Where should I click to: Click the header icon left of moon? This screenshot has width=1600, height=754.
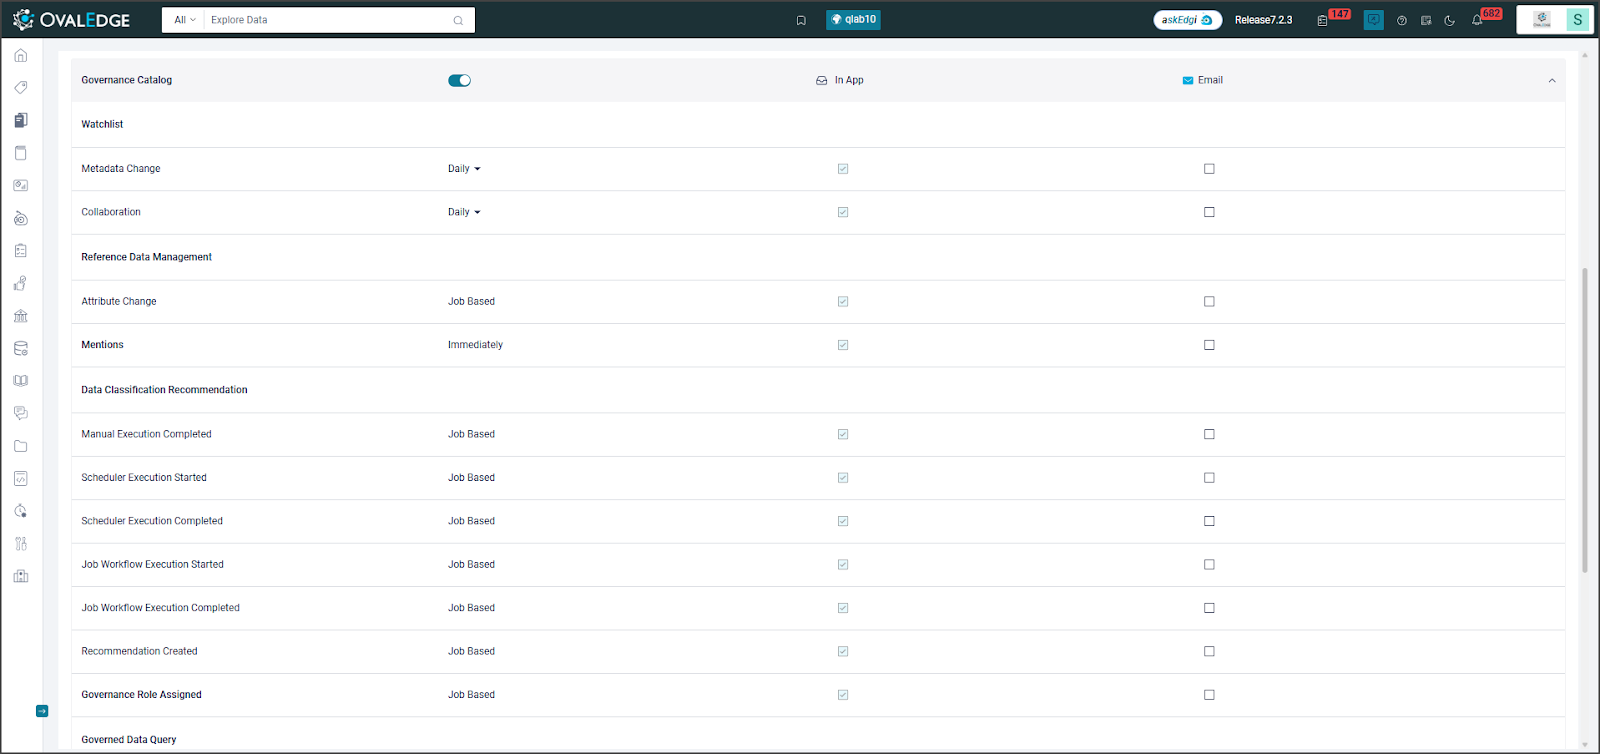tap(1426, 20)
